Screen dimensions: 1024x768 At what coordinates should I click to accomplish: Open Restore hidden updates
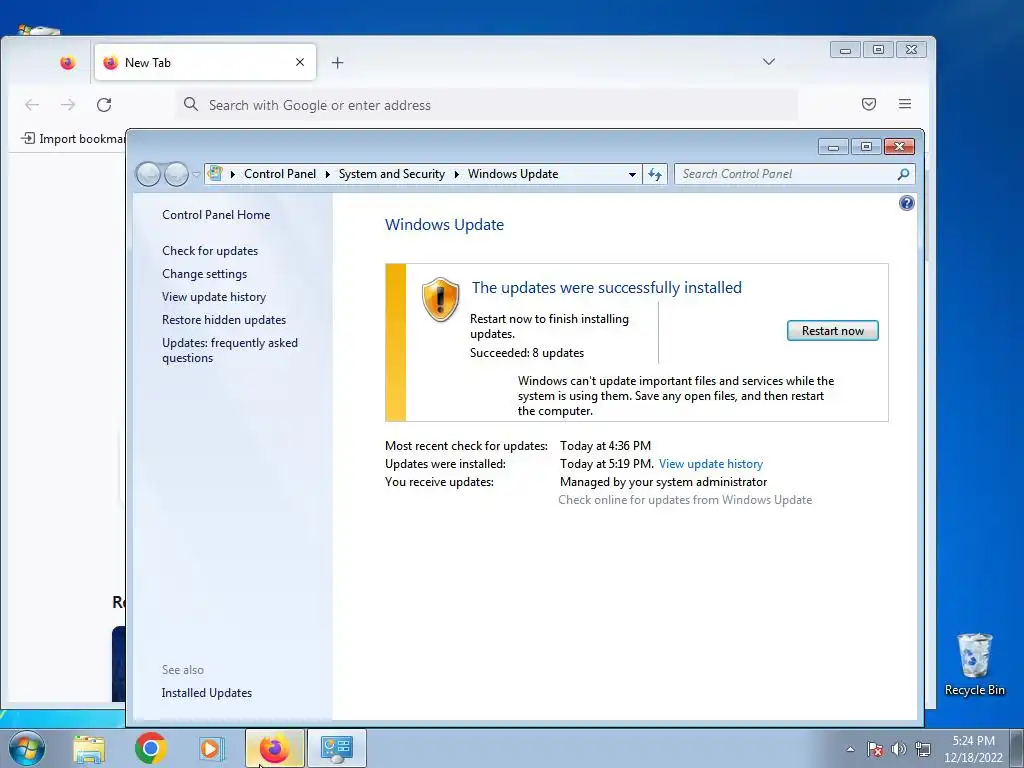tap(224, 319)
